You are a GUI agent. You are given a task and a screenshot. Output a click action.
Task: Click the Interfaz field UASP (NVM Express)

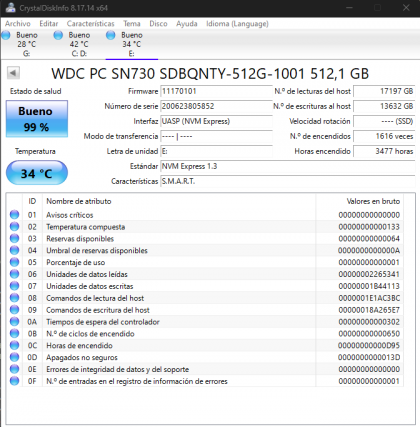[x=216, y=121]
